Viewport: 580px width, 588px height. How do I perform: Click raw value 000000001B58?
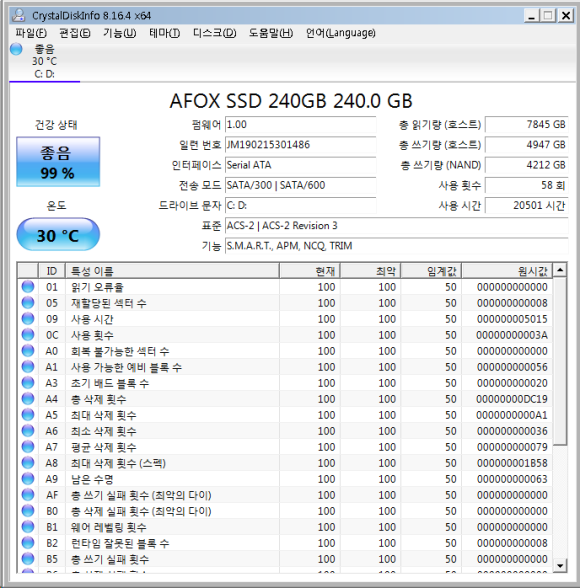coord(512,463)
